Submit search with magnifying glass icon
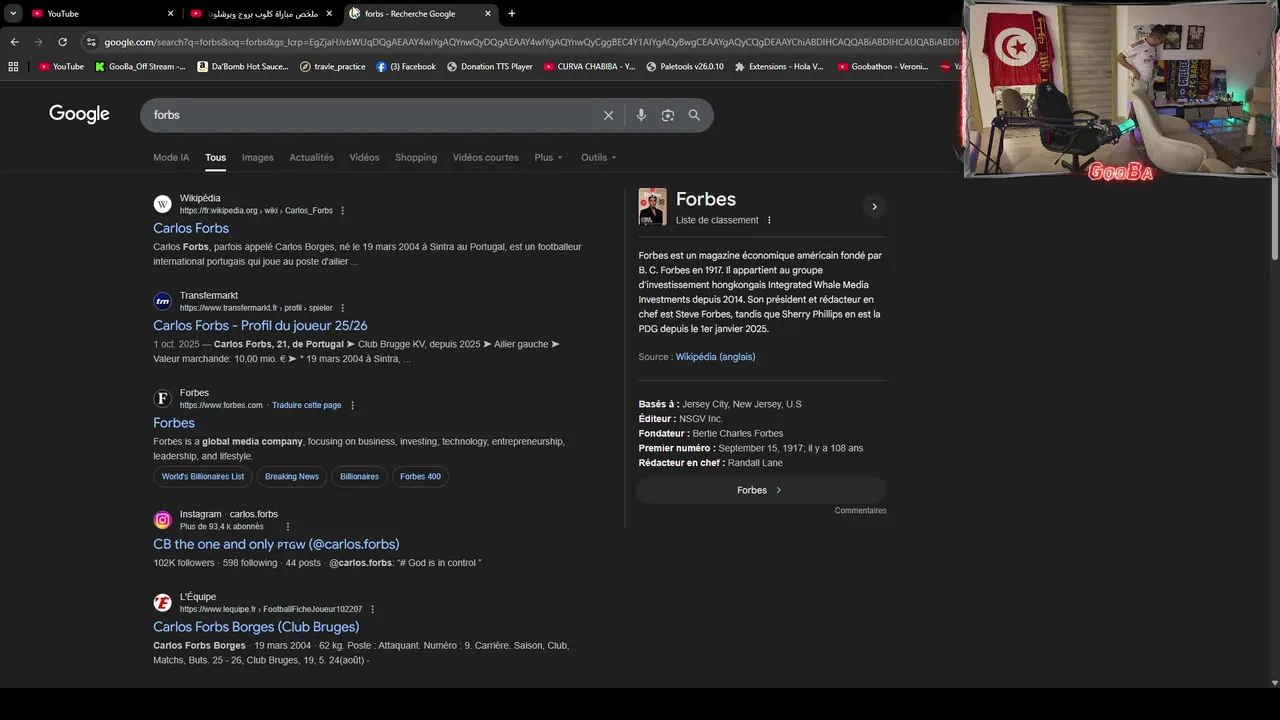The image size is (1280, 720). click(694, 115)
